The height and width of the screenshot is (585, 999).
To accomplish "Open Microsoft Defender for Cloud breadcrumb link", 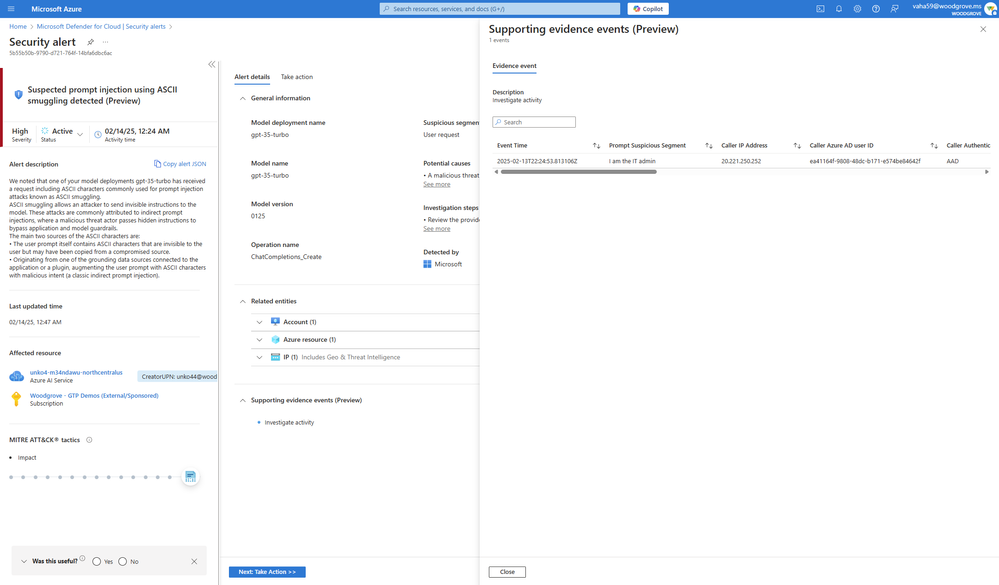I will click(101, 27).
